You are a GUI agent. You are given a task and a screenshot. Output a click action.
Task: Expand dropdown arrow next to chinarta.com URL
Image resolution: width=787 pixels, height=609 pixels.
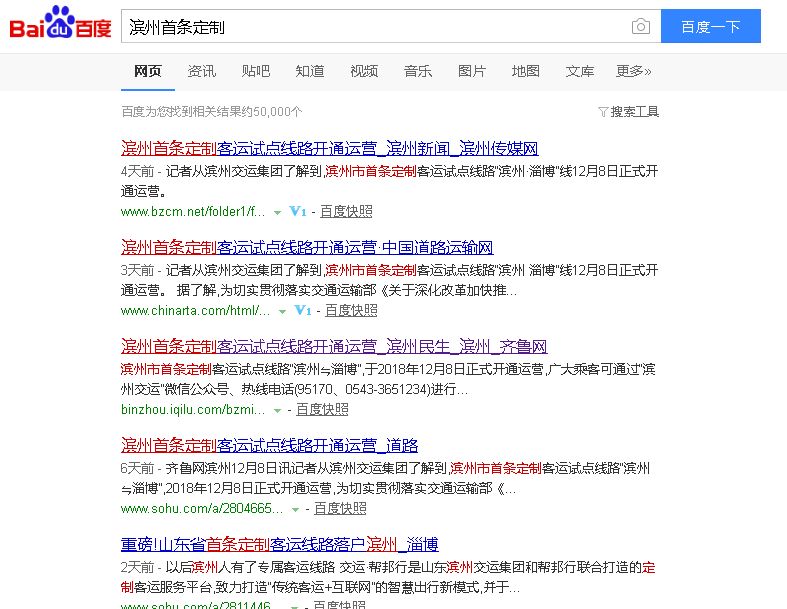282,312
